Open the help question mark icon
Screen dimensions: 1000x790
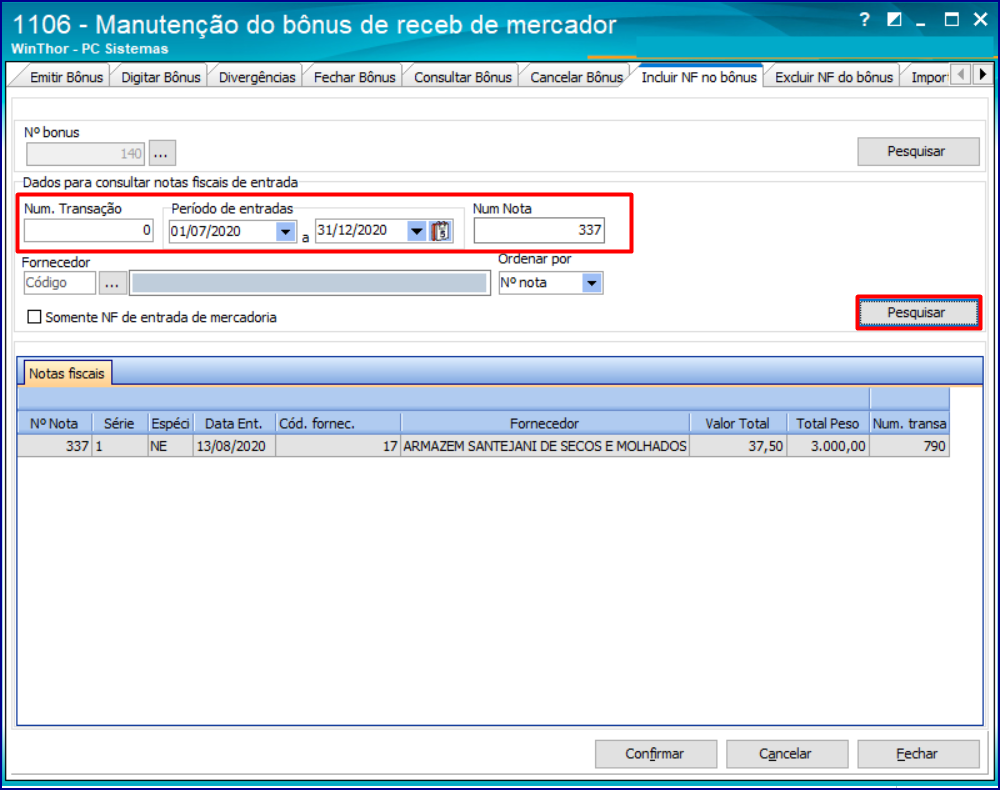pyautogui.click(x=864, y=20)
